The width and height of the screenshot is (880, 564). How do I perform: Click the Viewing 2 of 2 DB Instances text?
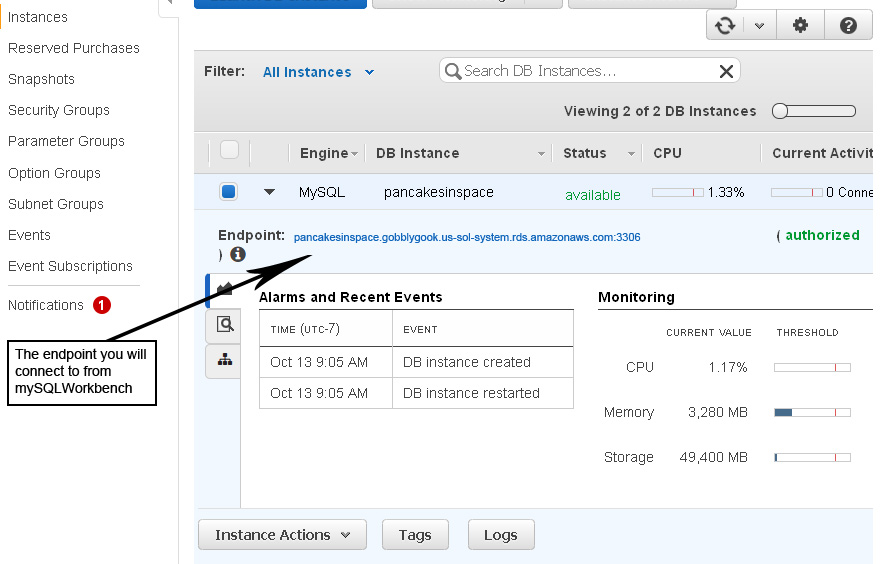[x=660, y=111]
